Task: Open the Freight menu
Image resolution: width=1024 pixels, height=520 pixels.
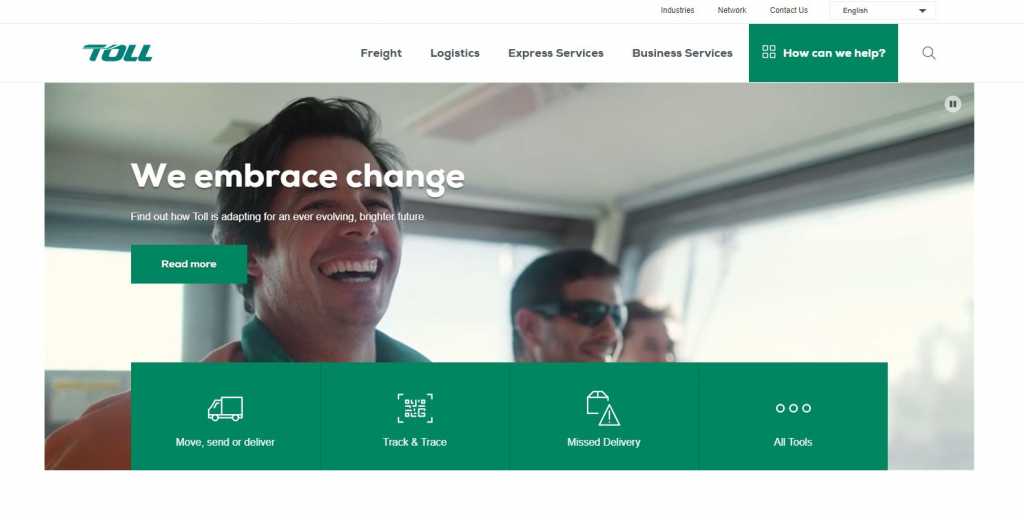Action: pyautogui.click(x=381, y=53)
